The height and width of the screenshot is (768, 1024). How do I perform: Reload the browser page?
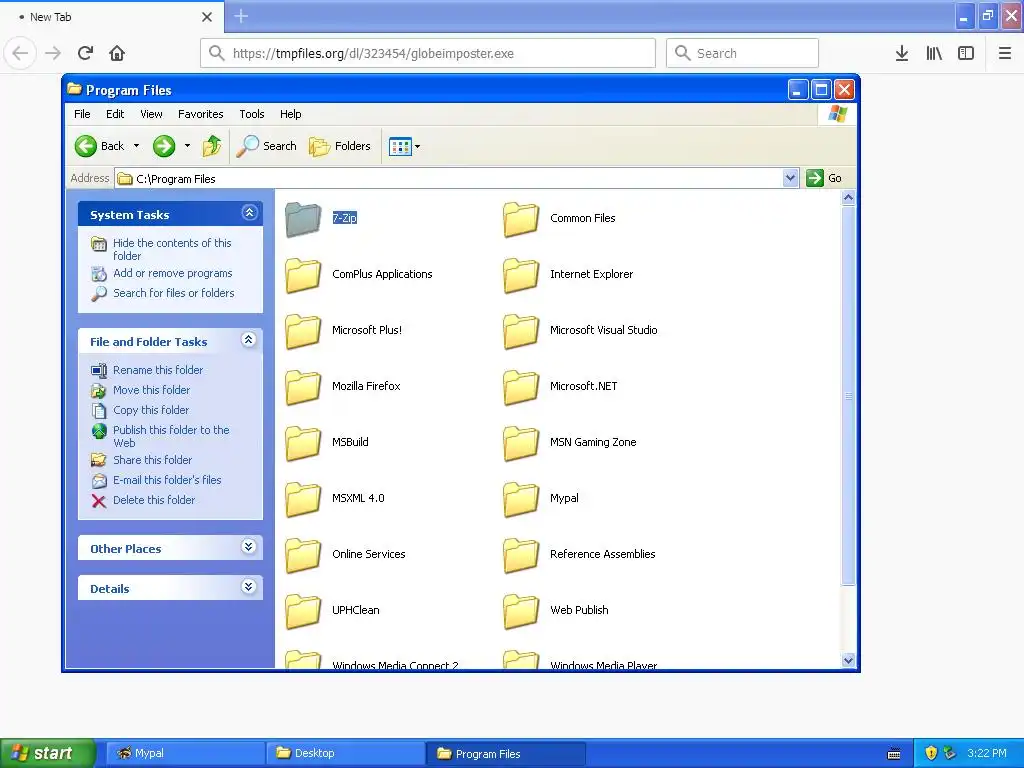[85, 53]
